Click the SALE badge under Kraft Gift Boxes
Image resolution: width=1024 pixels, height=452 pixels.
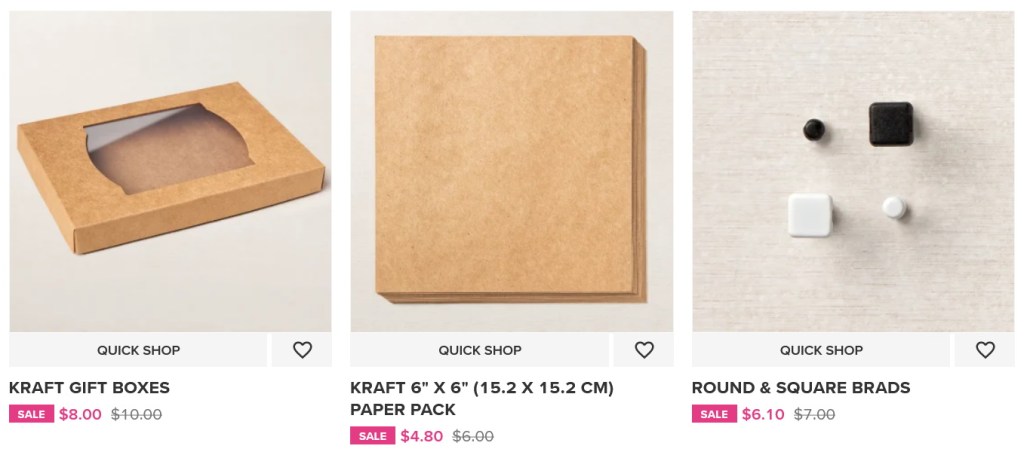(31, 414)
